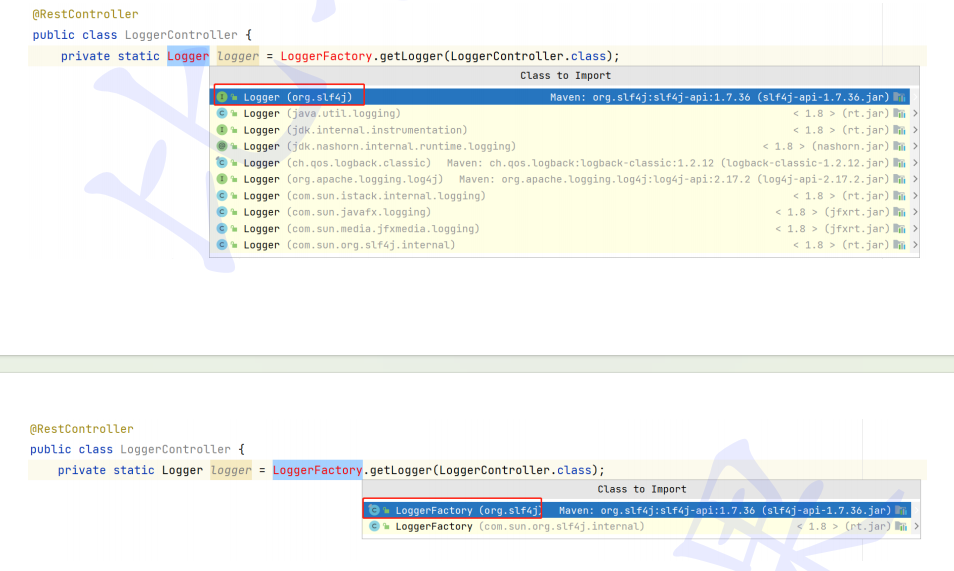Click library icon on com.sun.istack row
The height and width of the screenshot is (571, 954).
[x=899, y=195]
